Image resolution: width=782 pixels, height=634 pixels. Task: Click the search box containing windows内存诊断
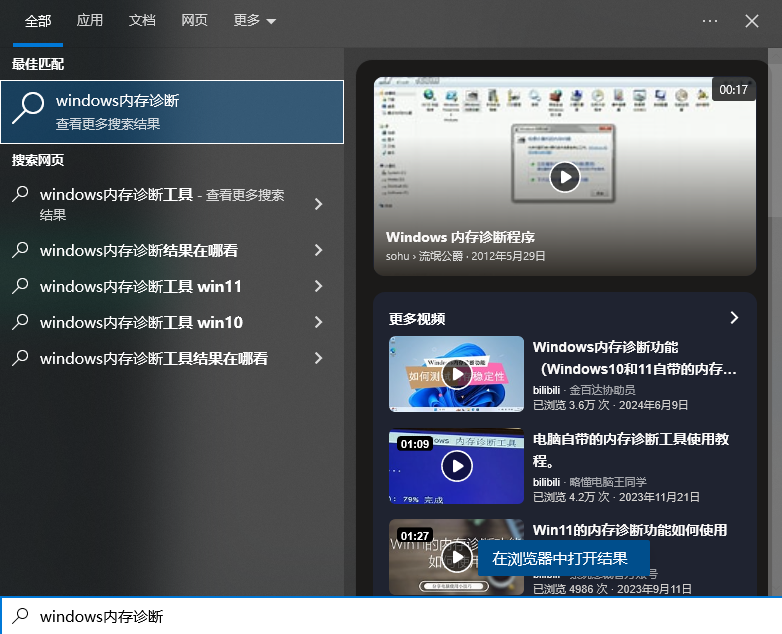(x=391, y=616)
